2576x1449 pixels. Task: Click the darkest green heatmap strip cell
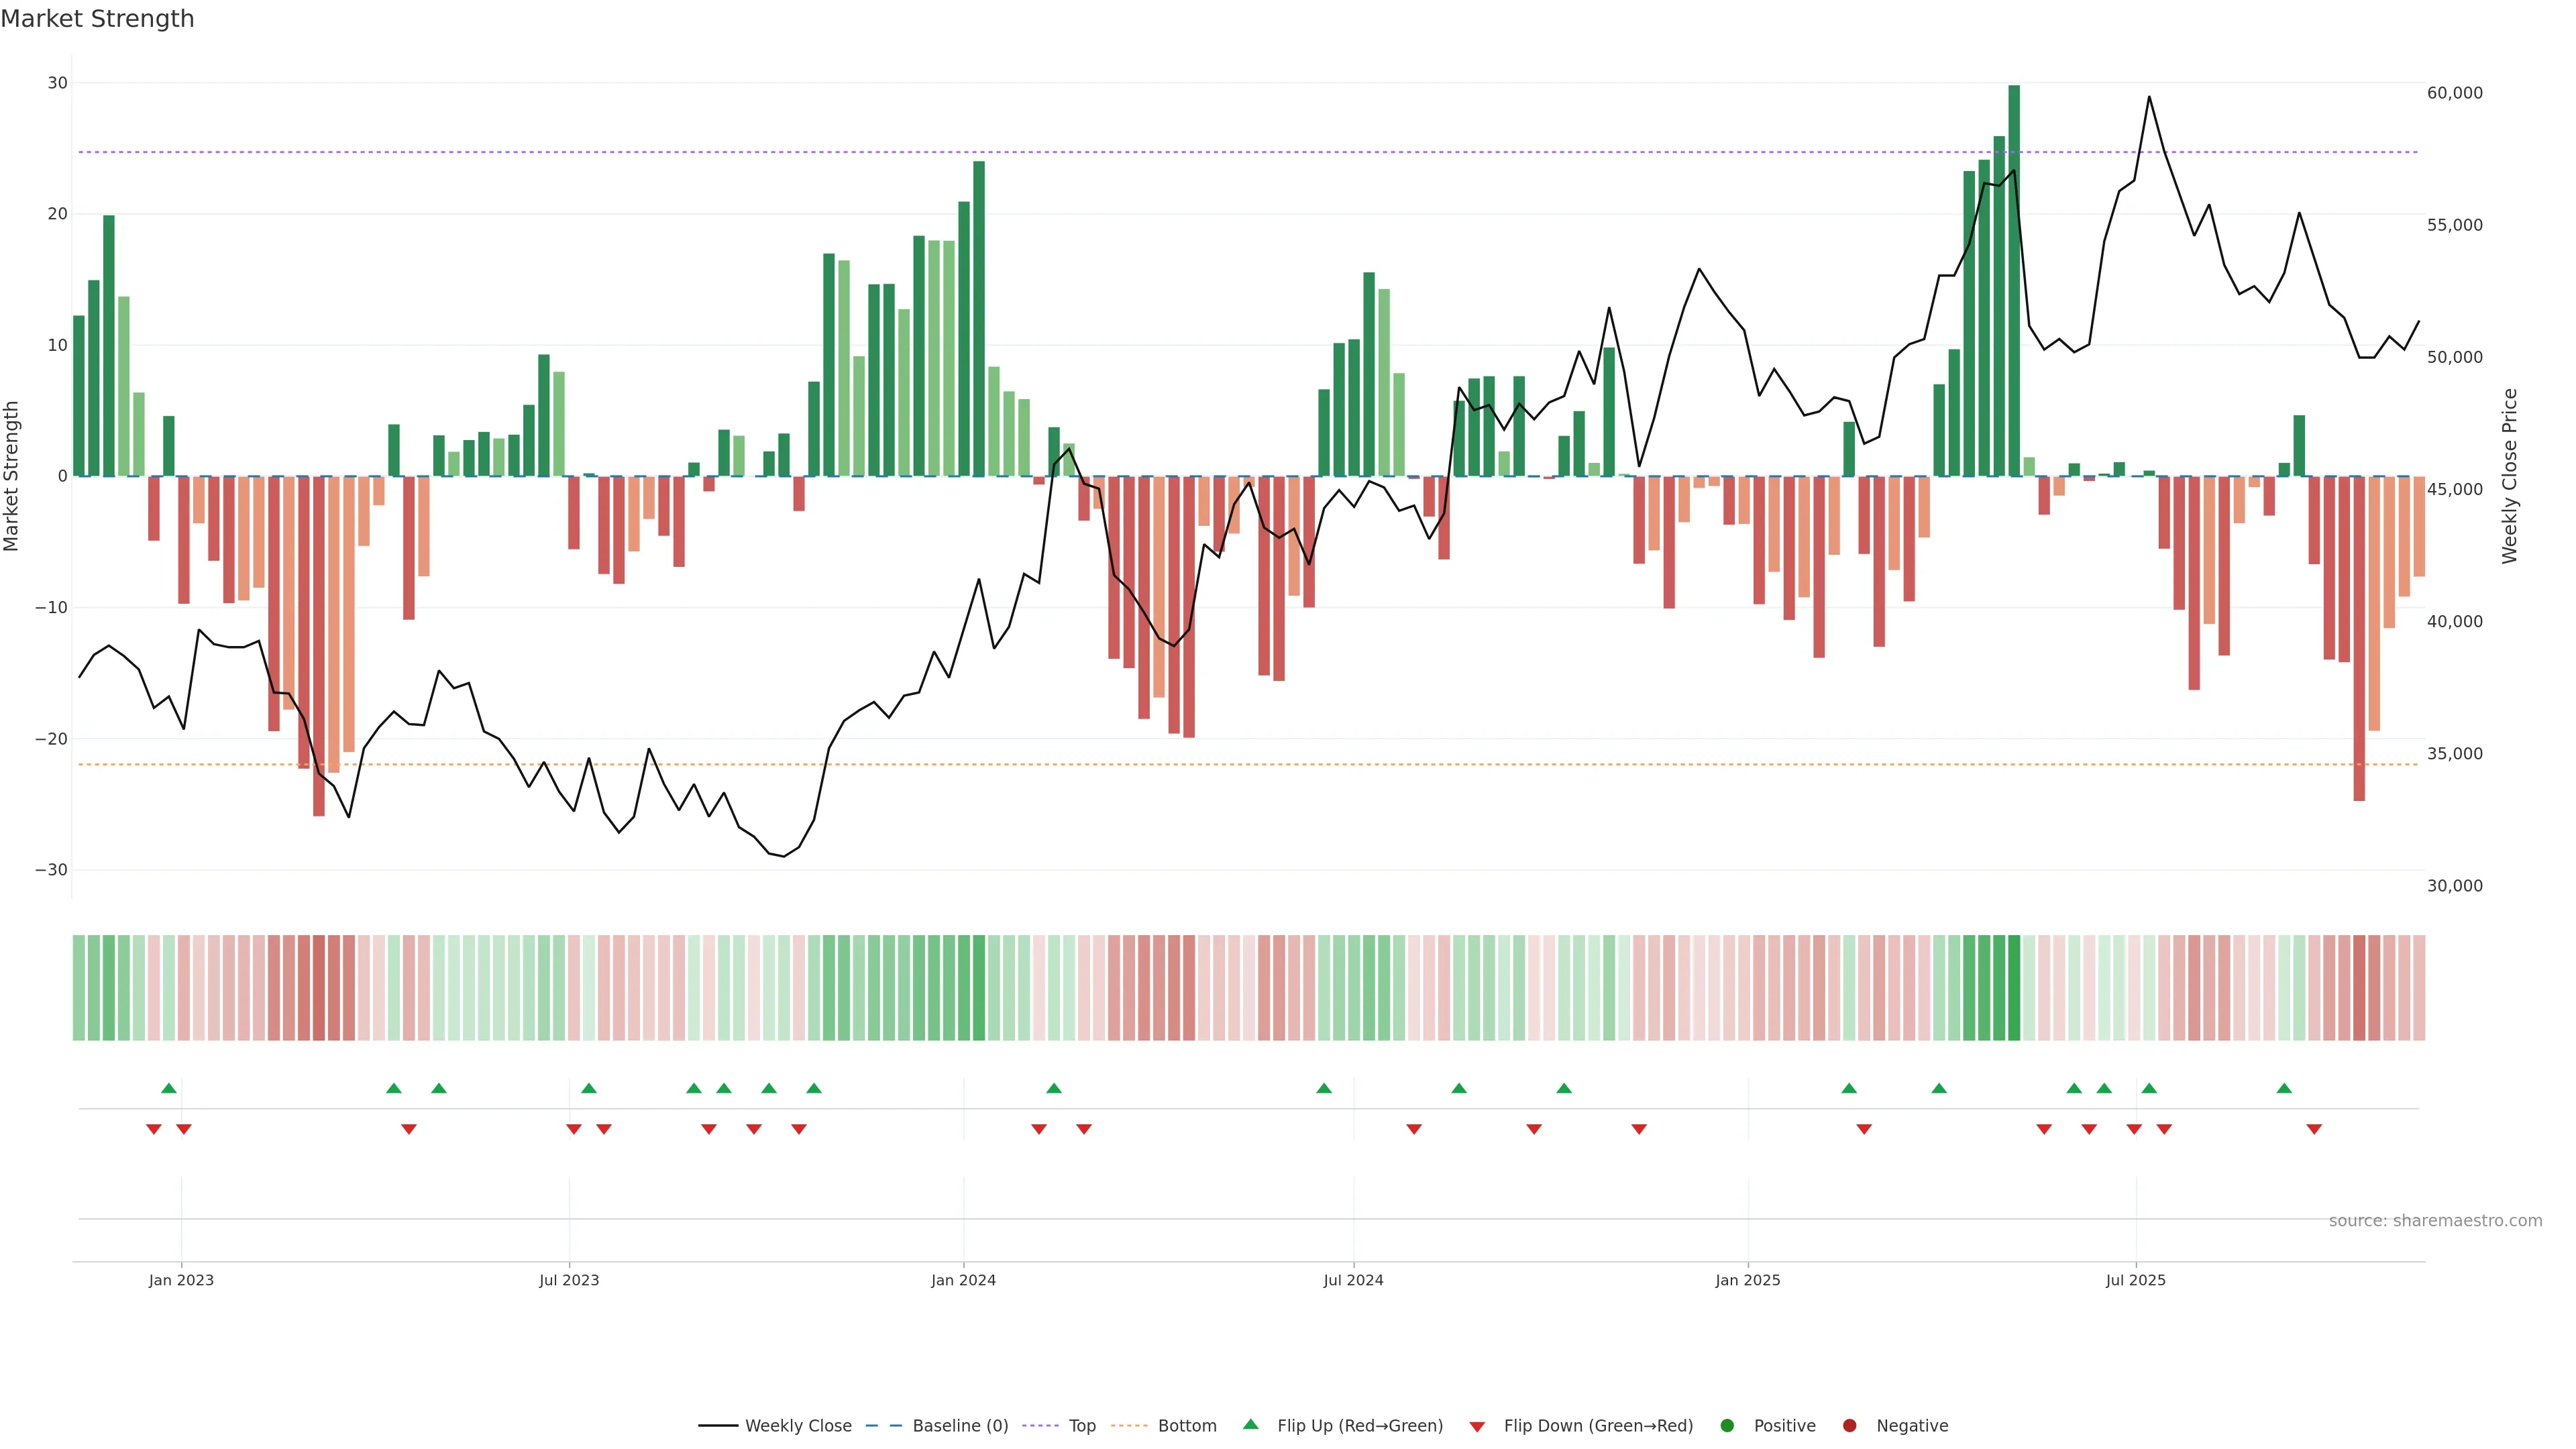pyautogui.click(x=2014, y=988)
